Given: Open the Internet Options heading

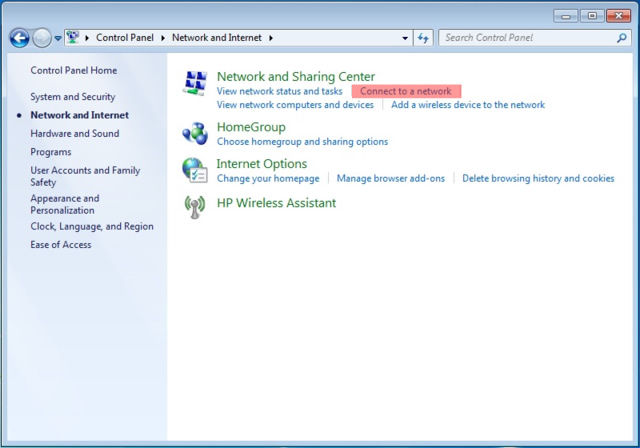Looking at the screenshot, I should pyautogui.click(x=262, y=164).
